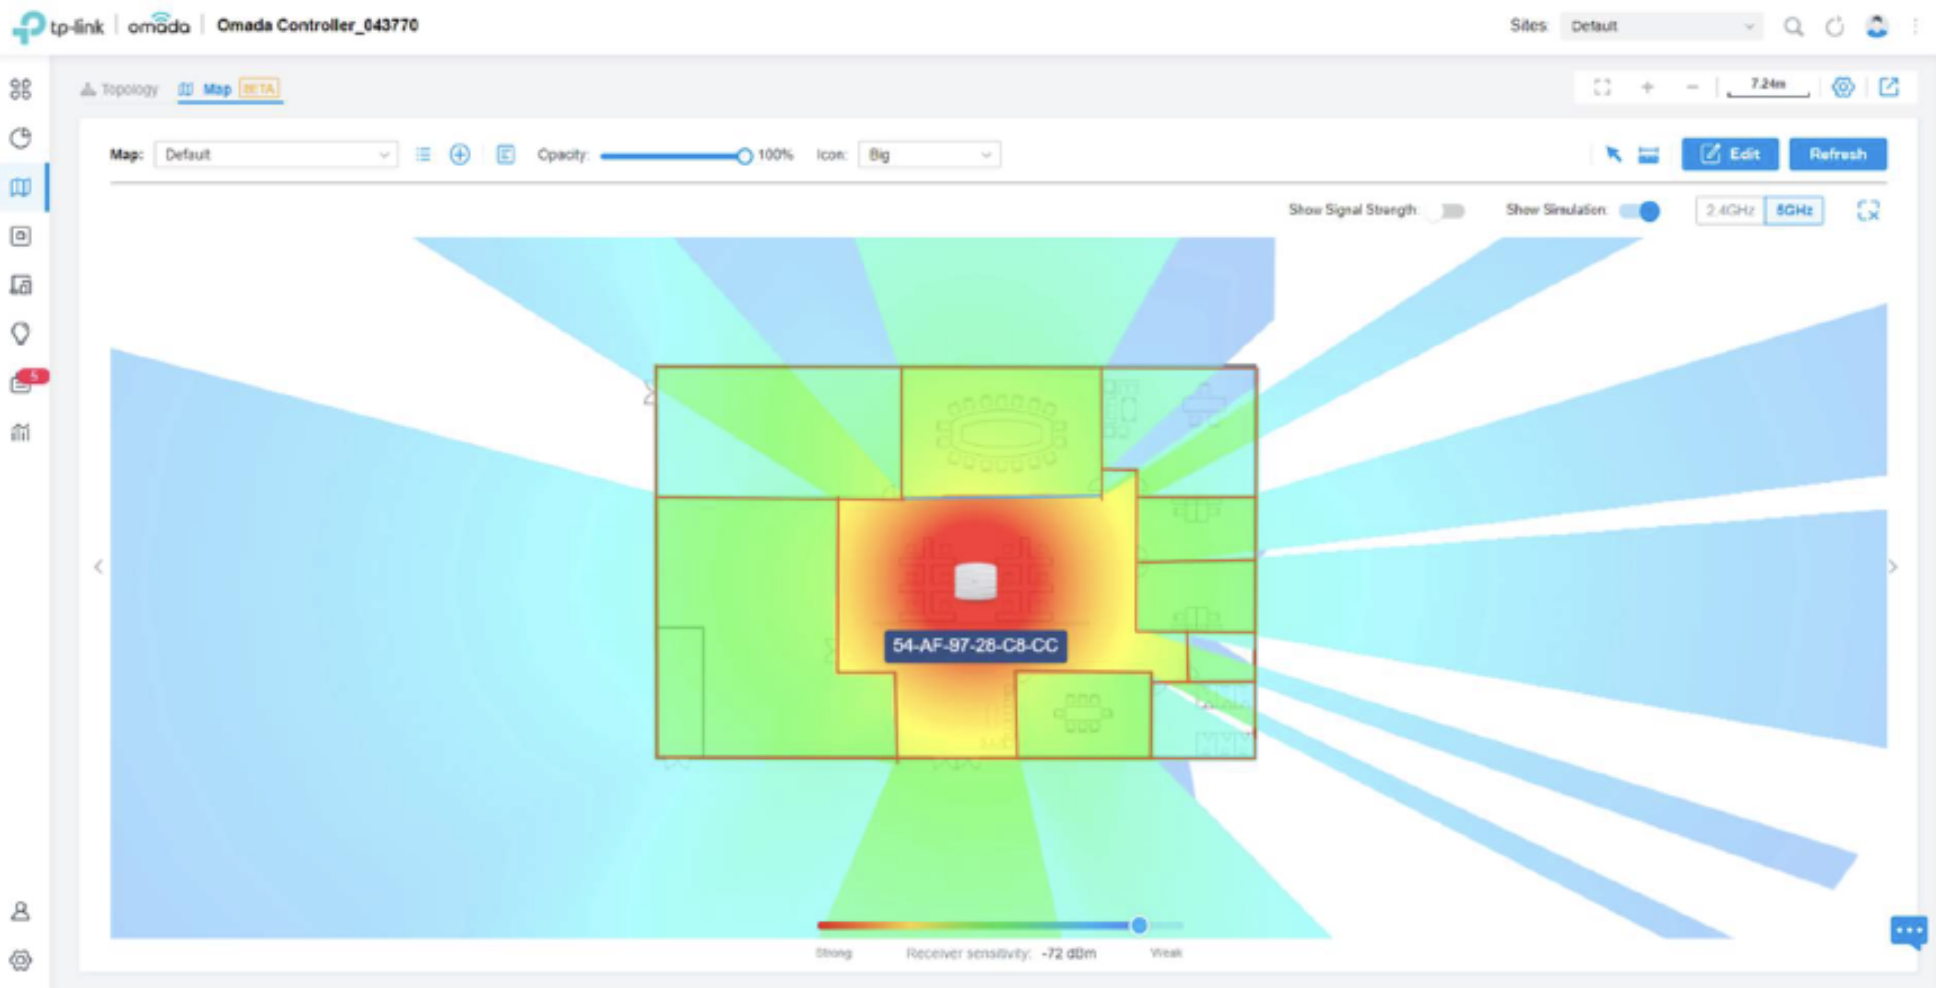Viewport: 1936px width, 988px height.
Task: Open the Sites Default dropdown
Action: pos(1660,27)
